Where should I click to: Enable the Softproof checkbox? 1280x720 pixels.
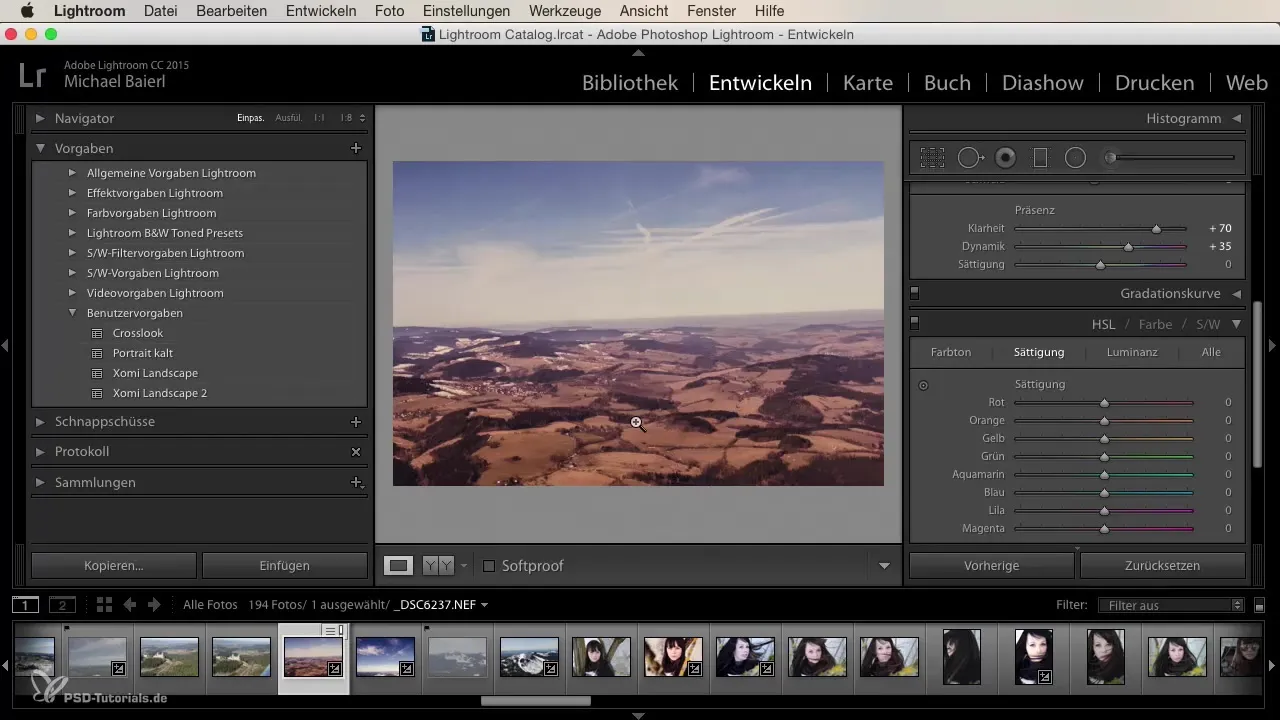(489, 566)
